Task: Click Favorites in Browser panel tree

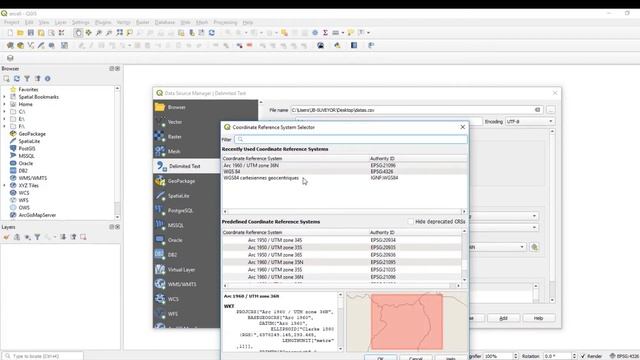Action: (28, 89)
